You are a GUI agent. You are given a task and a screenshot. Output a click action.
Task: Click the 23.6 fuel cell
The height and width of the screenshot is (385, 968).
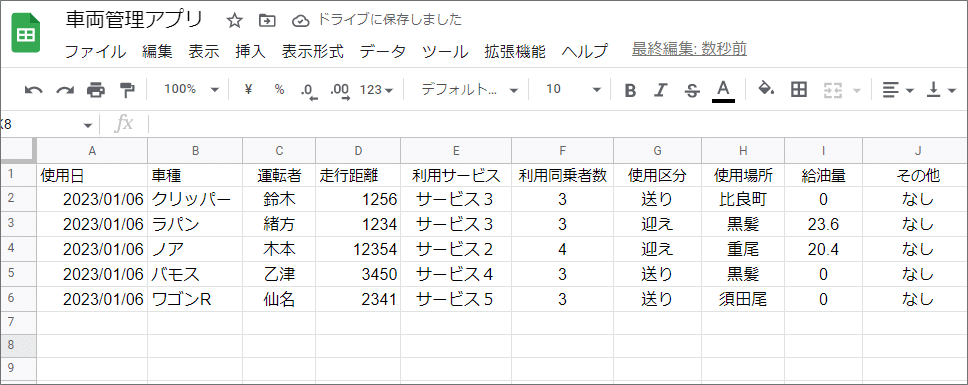pyautogui.click(x=824, y=225)
